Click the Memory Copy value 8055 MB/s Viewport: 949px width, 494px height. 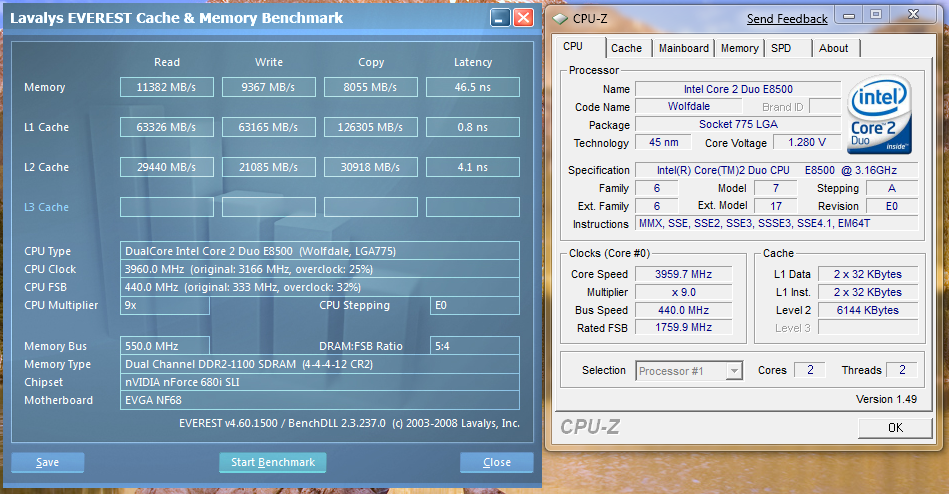pos(370,87)
